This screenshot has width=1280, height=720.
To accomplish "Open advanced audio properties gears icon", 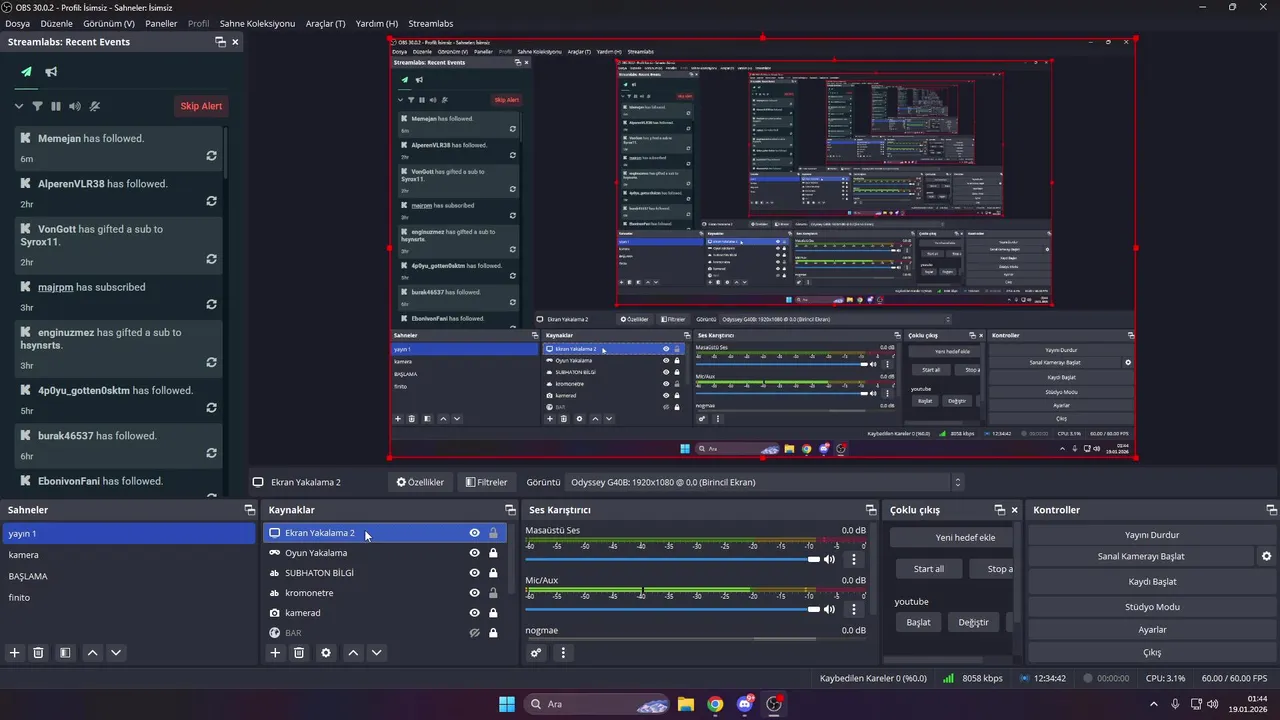I will tap(536, 653).
